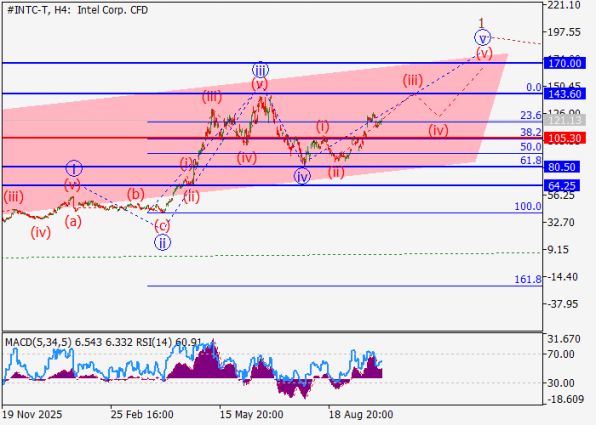
Task: Select the Fibonacci 100.0 level label
Action: pyautogui.click(x=528, y=206)
